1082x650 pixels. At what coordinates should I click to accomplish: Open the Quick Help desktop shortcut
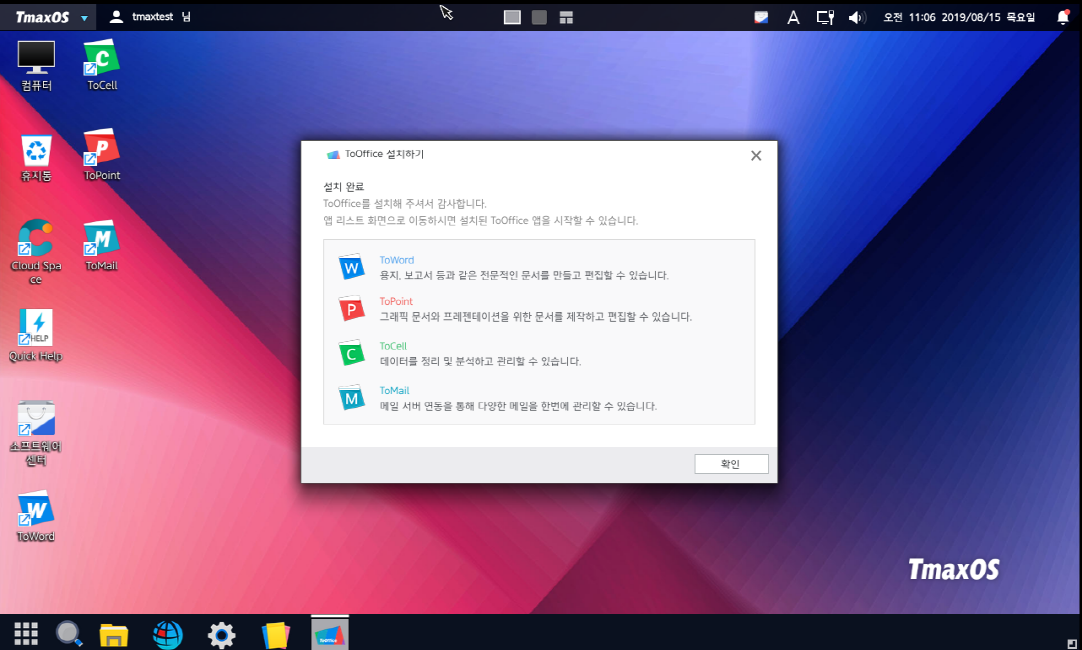[x=36, y=329]
